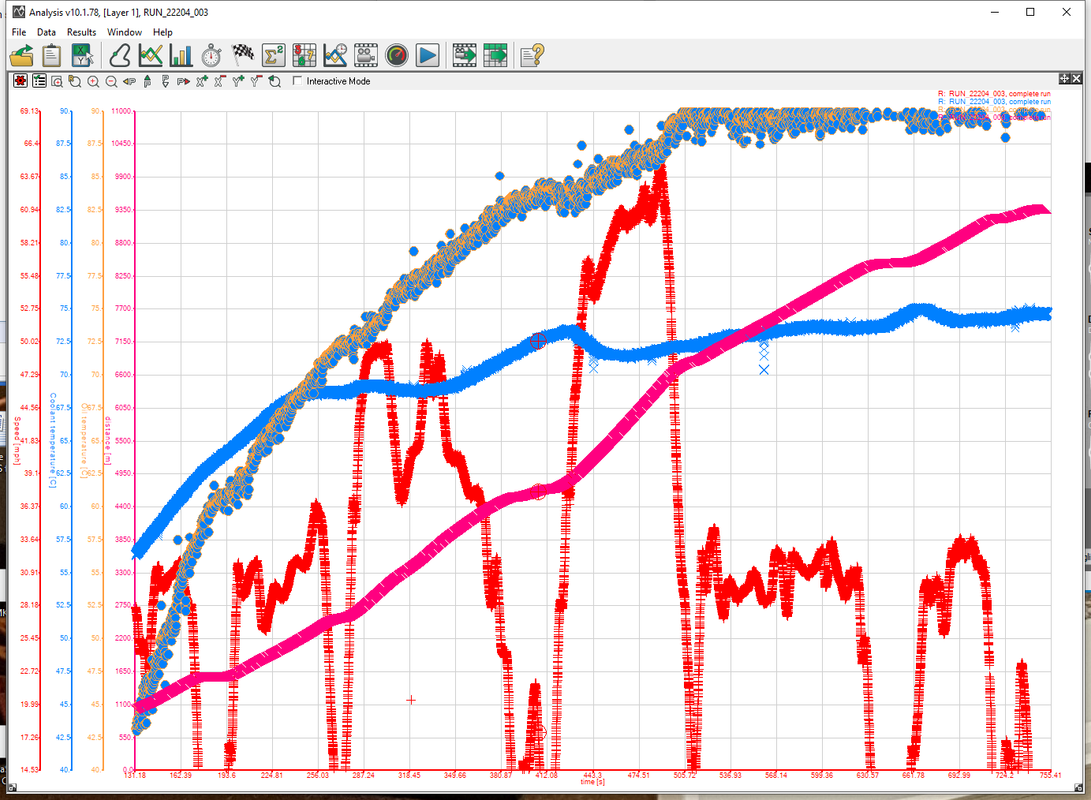Click the graph panel move handle icon
The height and width of the screenshot is (800, 1091).
coord(1065,79)
